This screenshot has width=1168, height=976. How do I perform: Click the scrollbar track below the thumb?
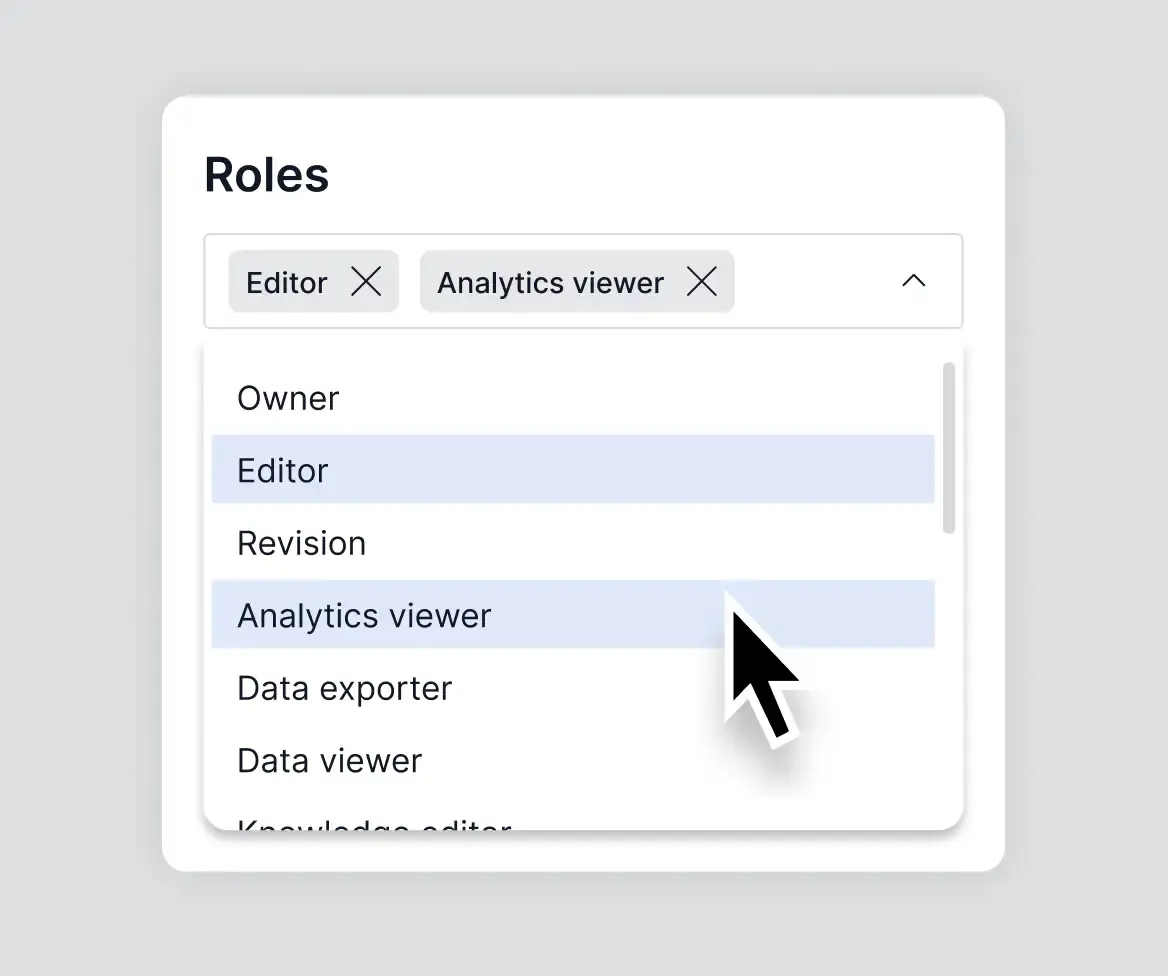(x=949, y=680)
